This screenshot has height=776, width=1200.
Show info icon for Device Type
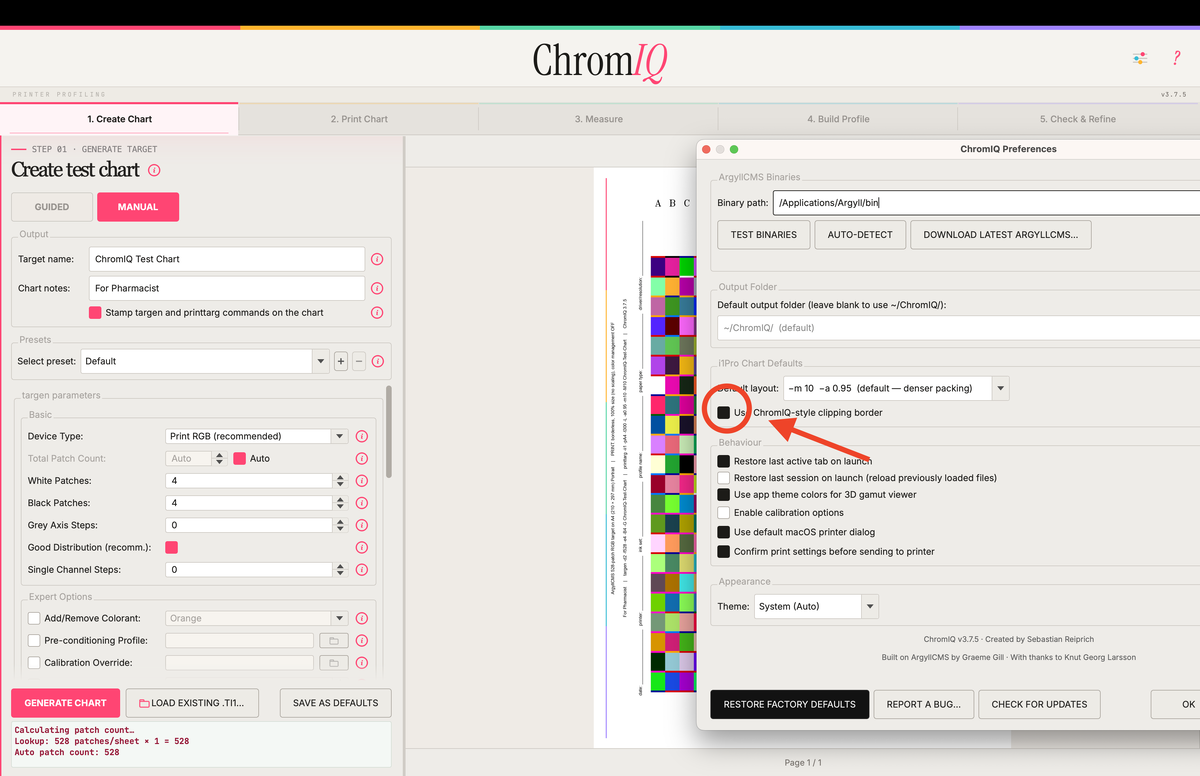[362, 436]
